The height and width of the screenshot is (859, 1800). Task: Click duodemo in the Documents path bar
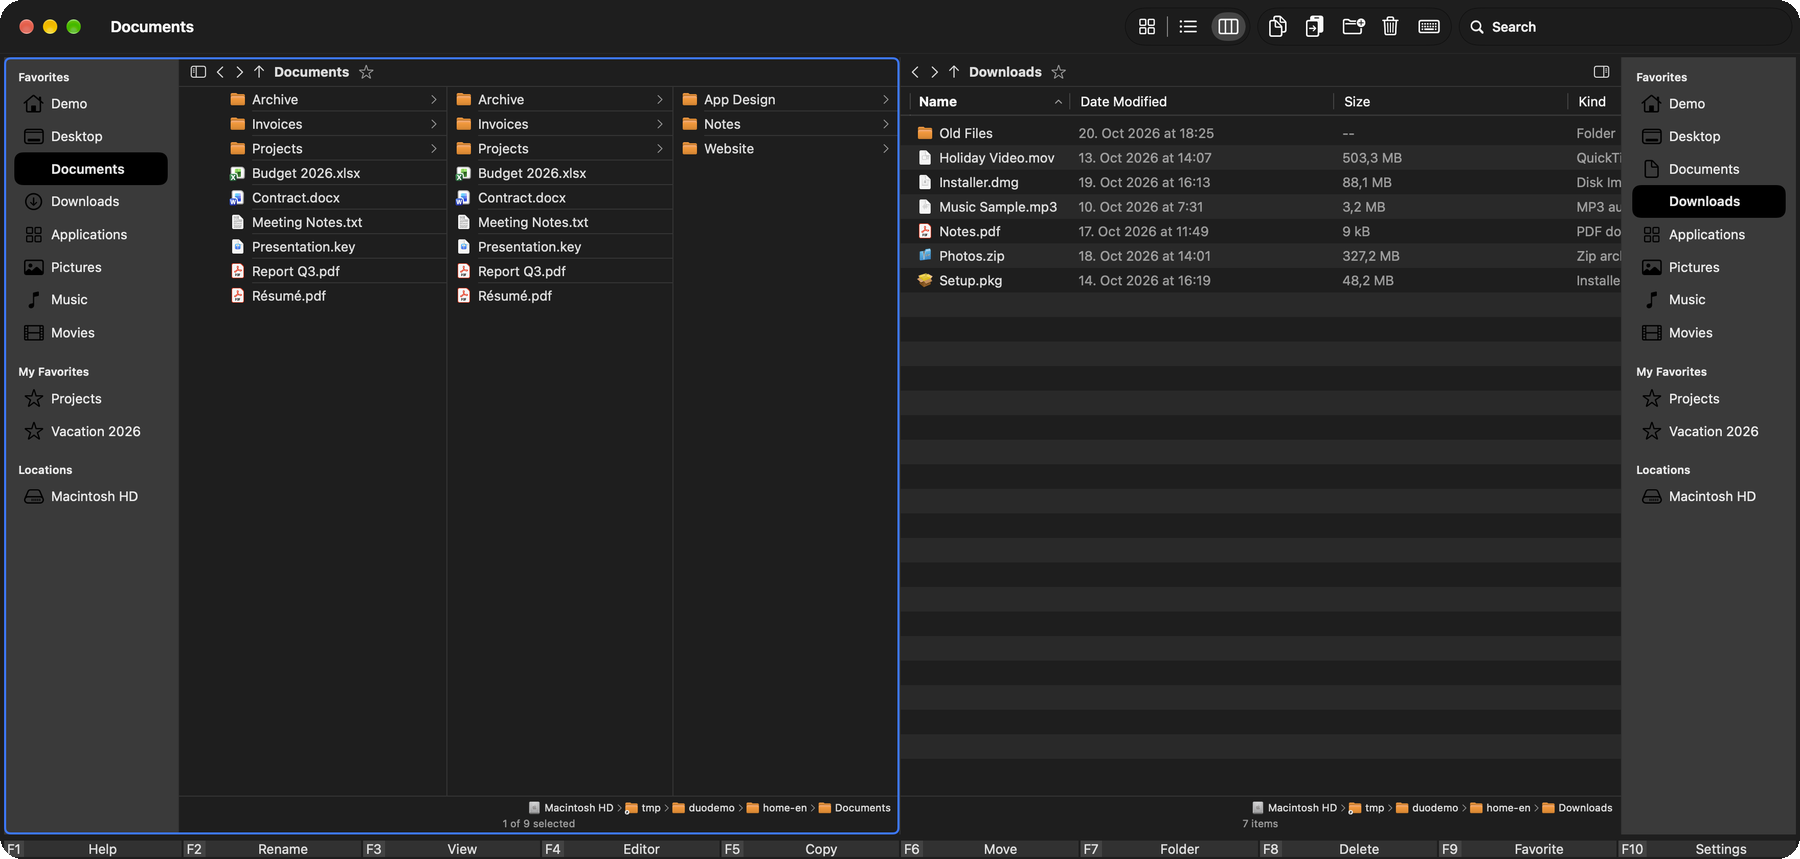703,808
